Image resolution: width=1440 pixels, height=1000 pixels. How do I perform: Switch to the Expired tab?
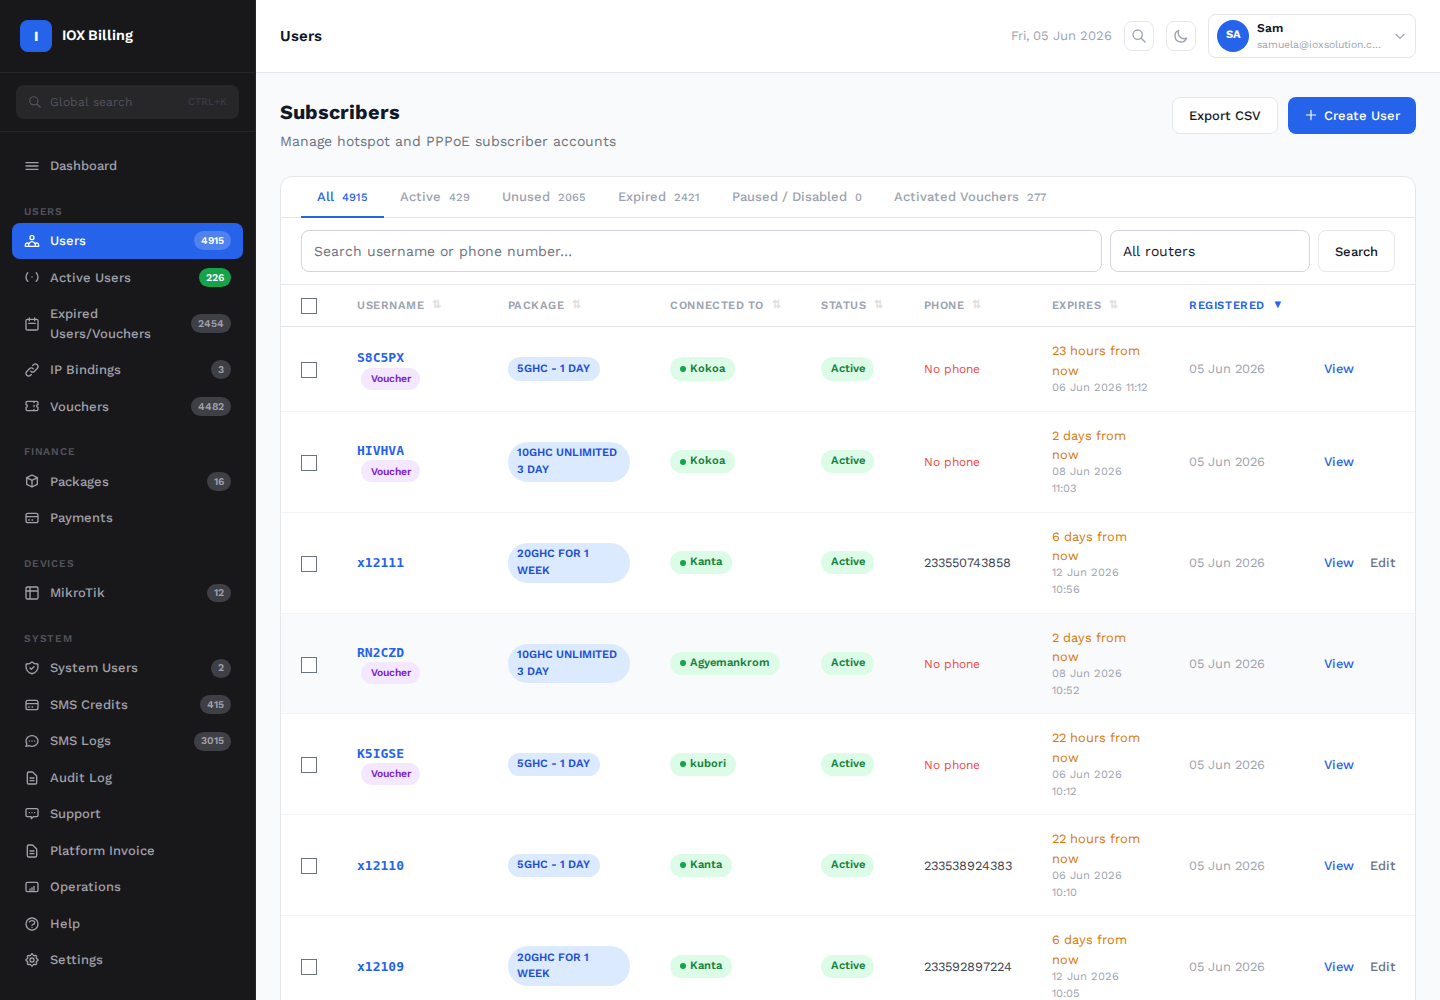(659, 197)
